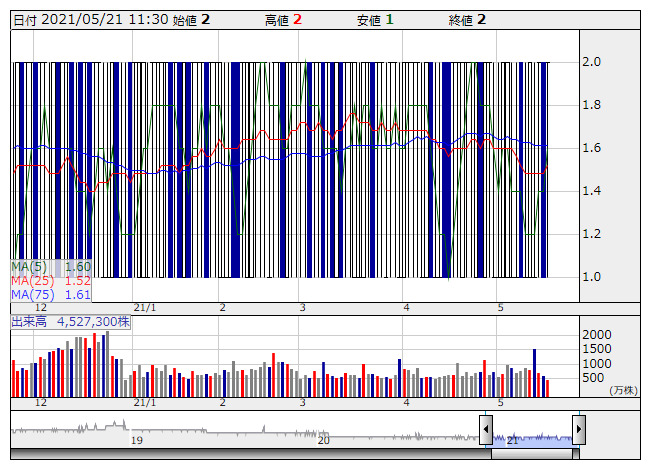Click the 2.0 label on price axis
The image size is (653, 470).
[x=592, y=62]
